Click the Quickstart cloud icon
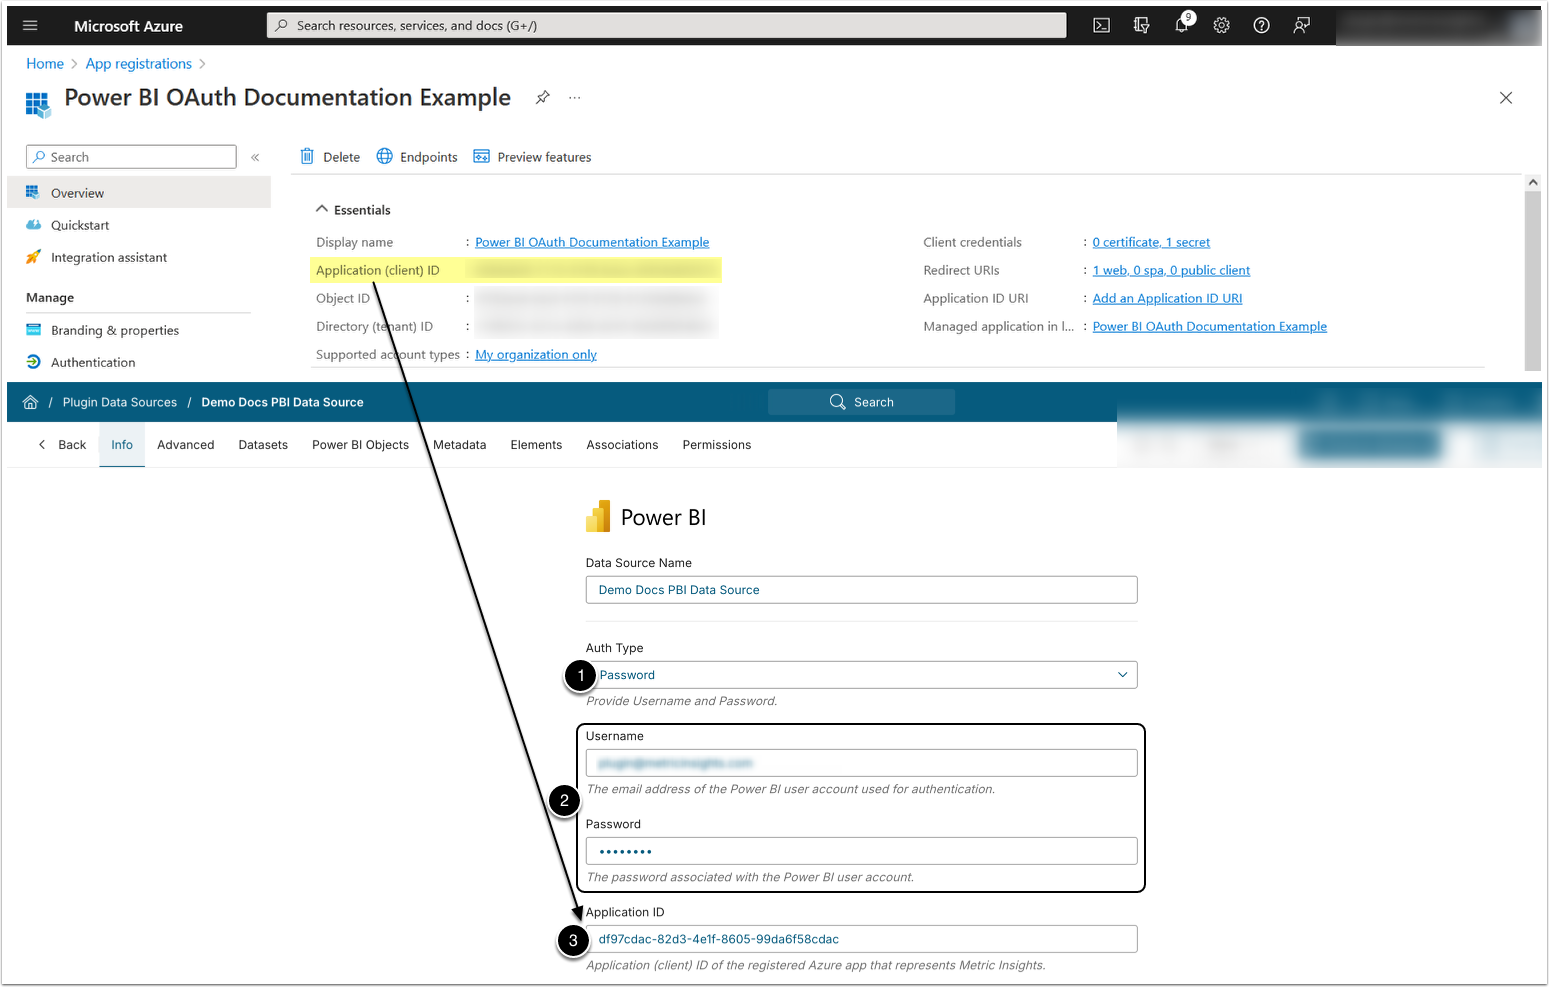This screenshot has height=987, width=1549. pos(33,225)
